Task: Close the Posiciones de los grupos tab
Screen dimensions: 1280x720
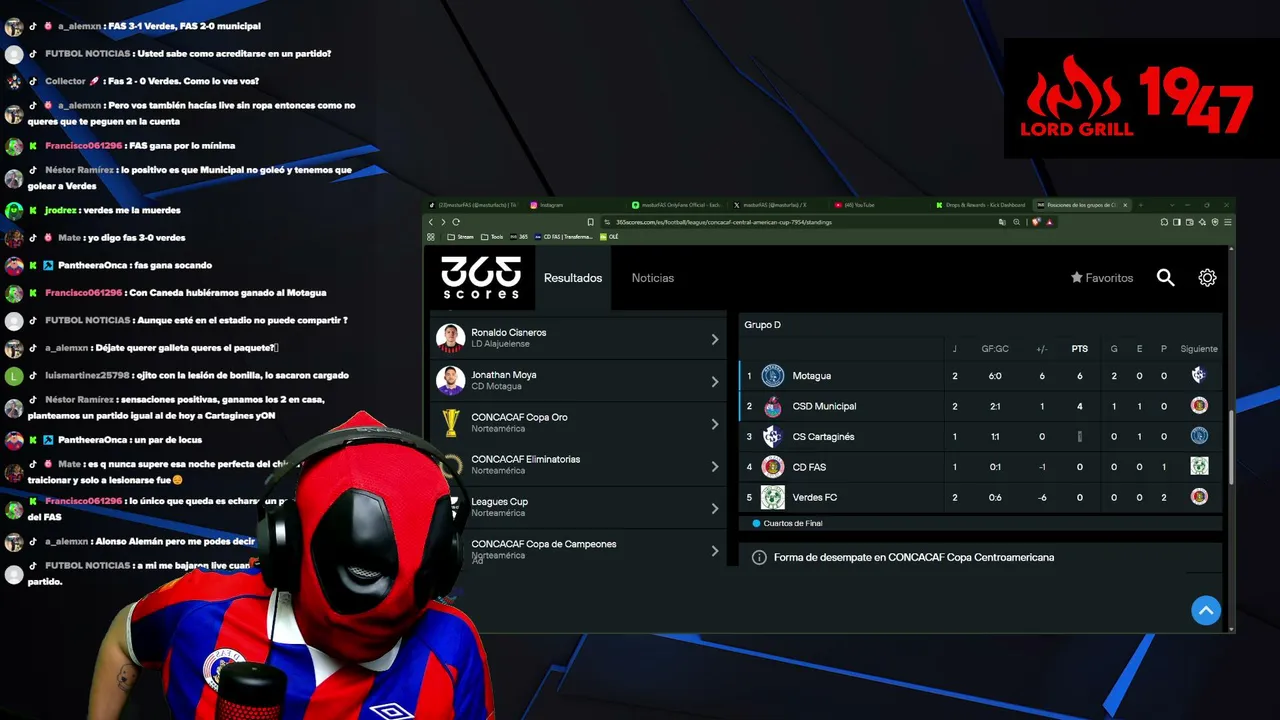Action: click(1125, 205)
